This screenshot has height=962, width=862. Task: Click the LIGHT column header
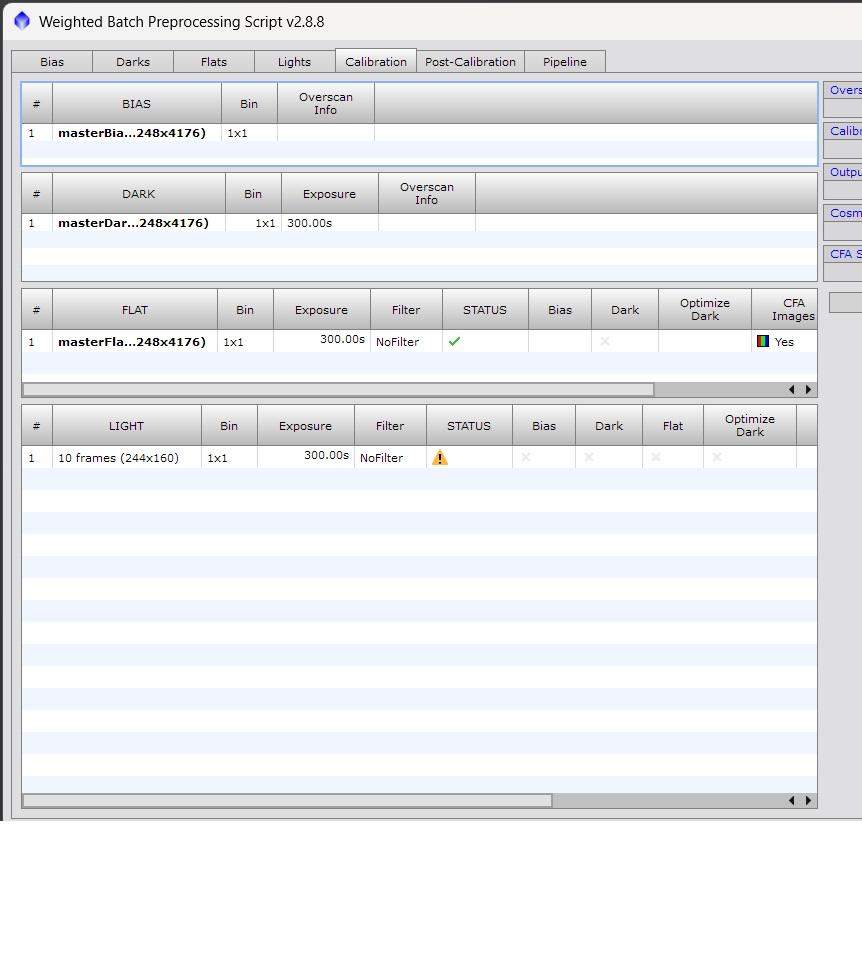point(126,426)
